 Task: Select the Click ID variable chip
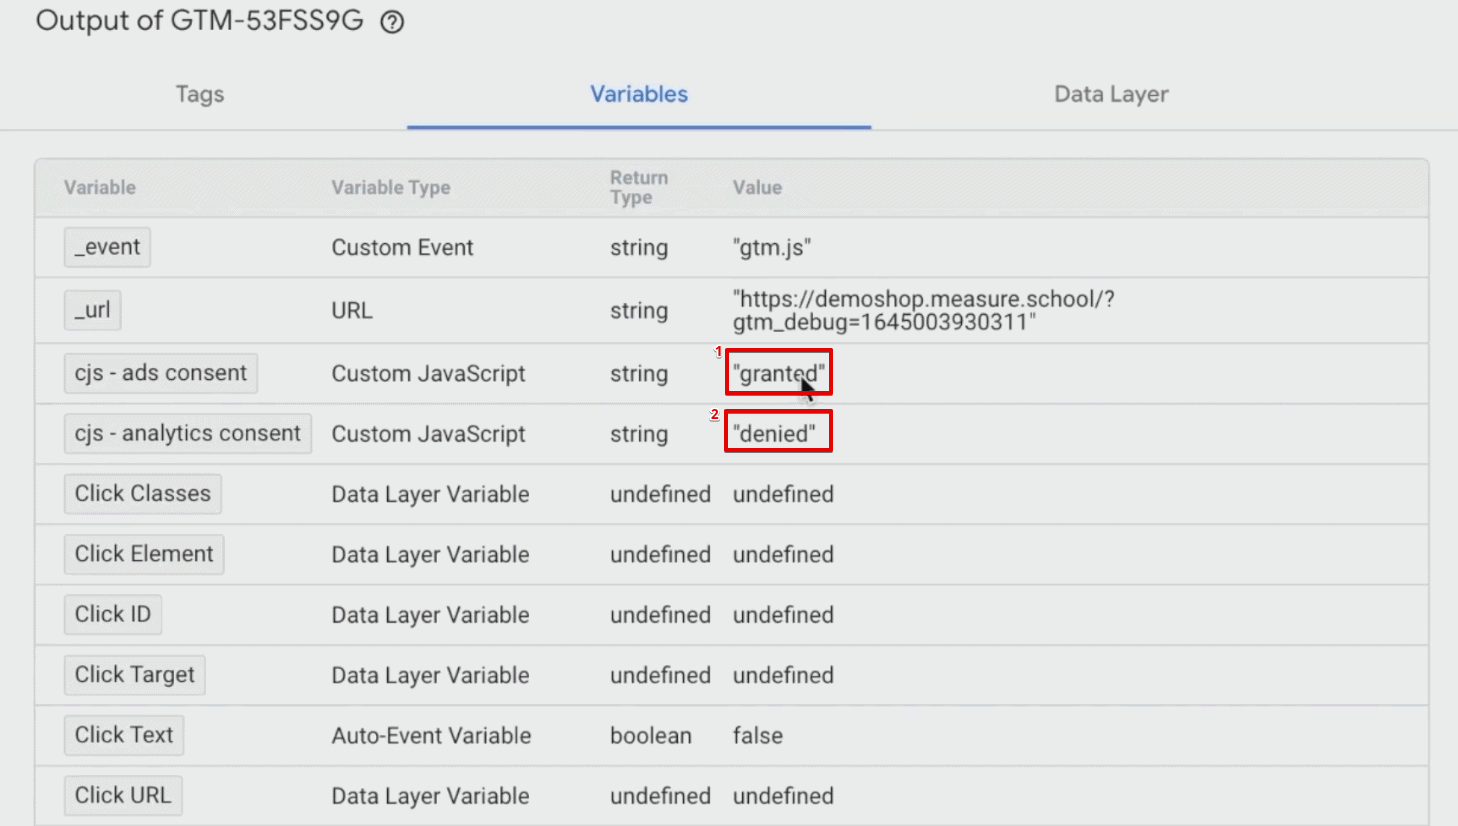pos(112,614)
